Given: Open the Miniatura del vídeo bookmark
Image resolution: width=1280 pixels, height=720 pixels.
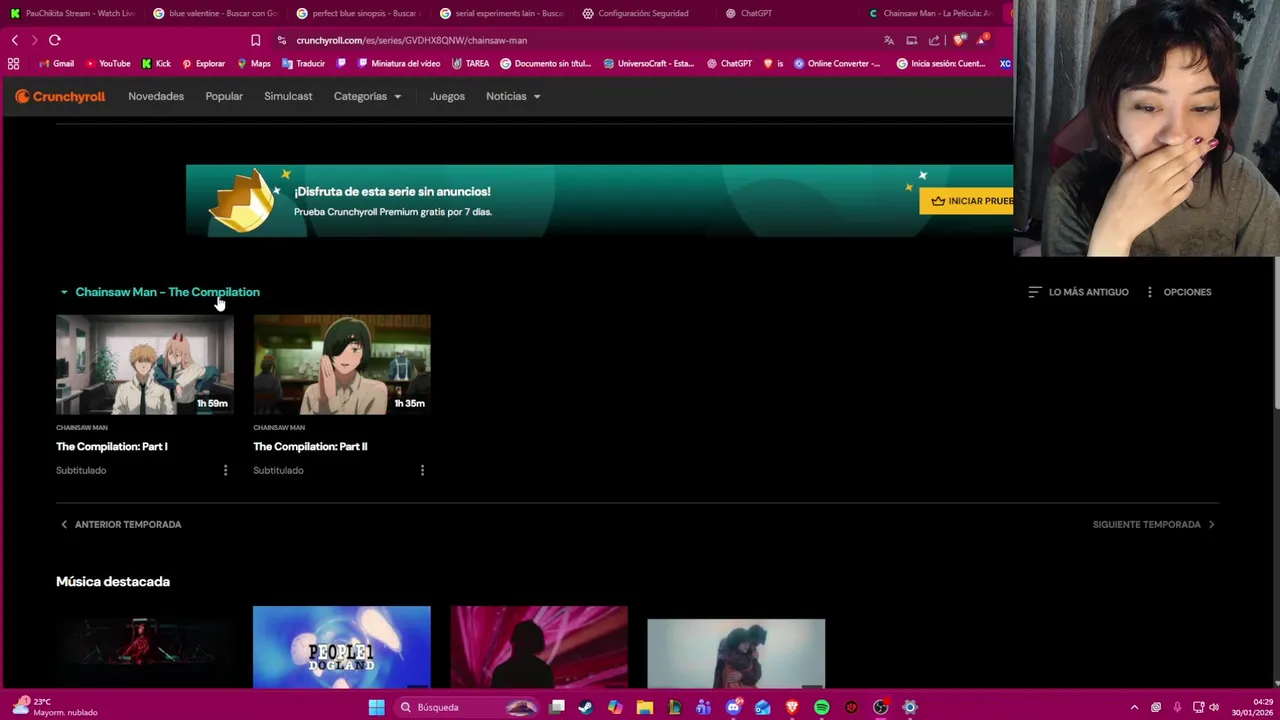Looking at the screenshot, I should click(397, 63).
